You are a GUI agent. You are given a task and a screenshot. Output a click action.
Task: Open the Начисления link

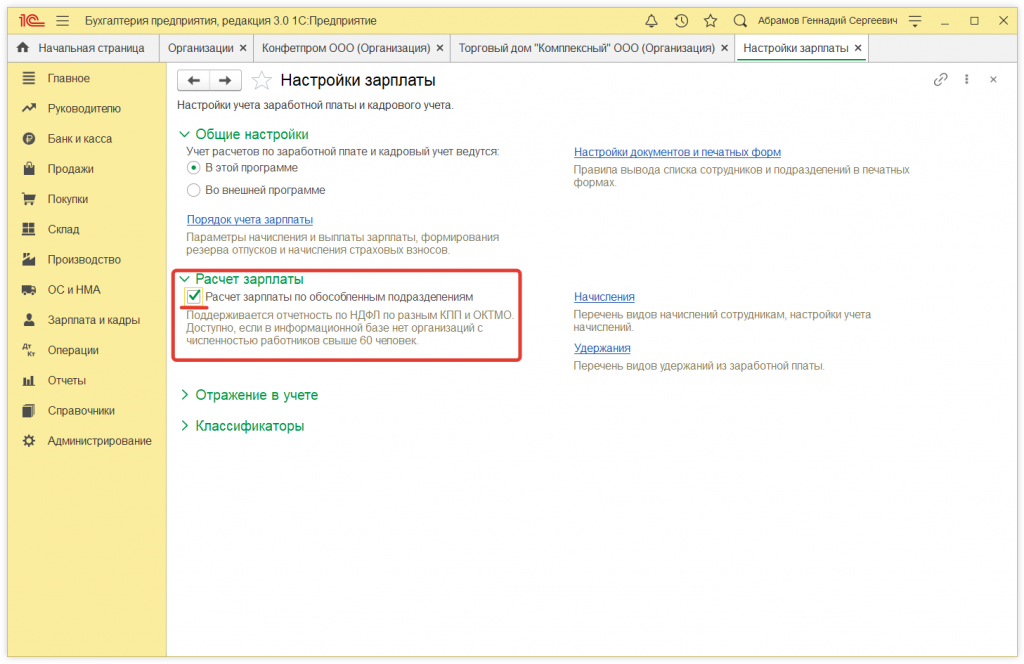[604, 297]
